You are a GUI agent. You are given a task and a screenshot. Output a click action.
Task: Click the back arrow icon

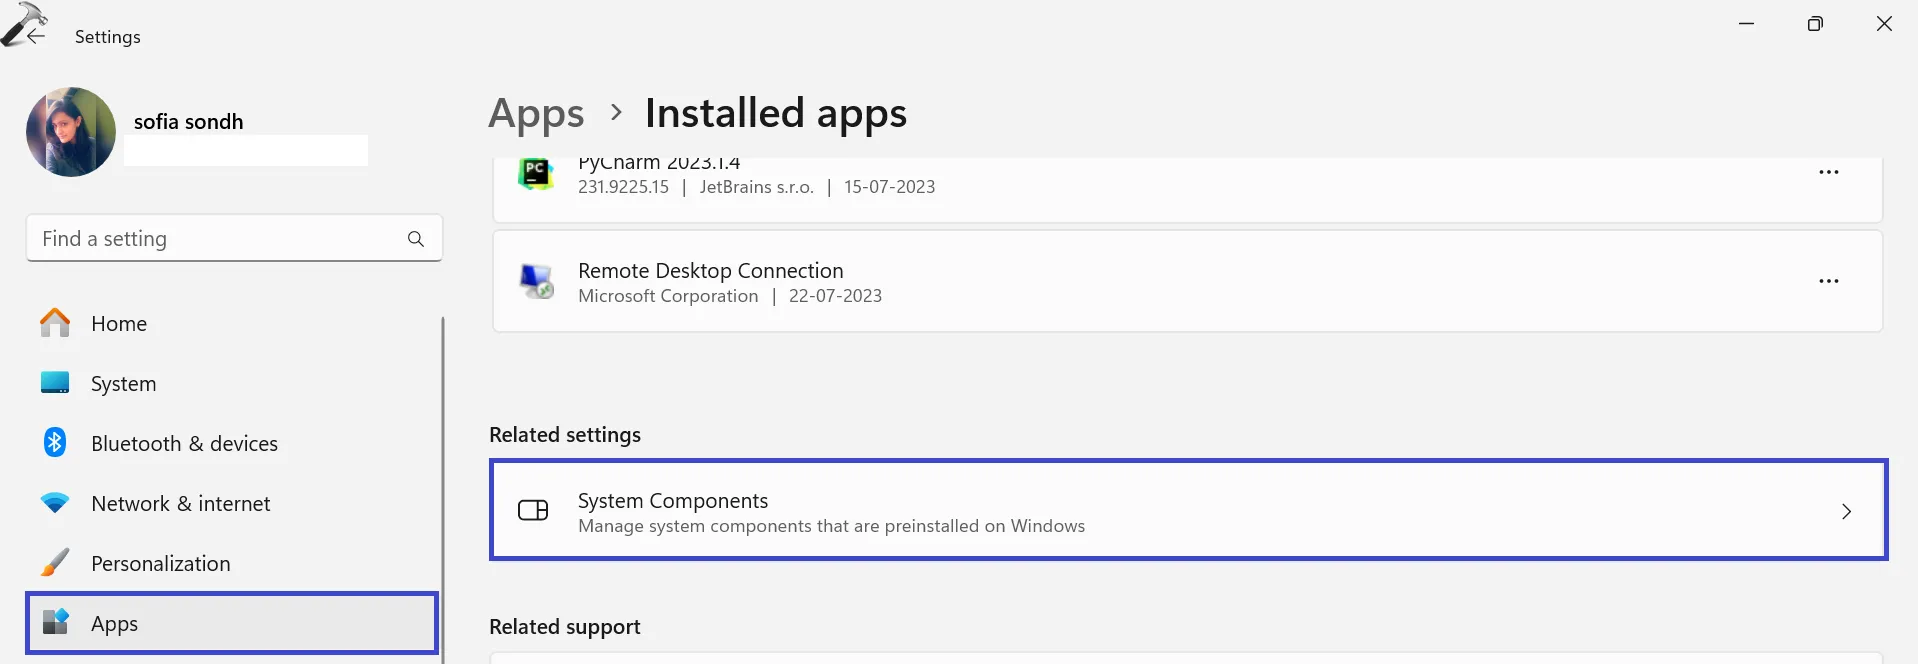pos(36,36)
